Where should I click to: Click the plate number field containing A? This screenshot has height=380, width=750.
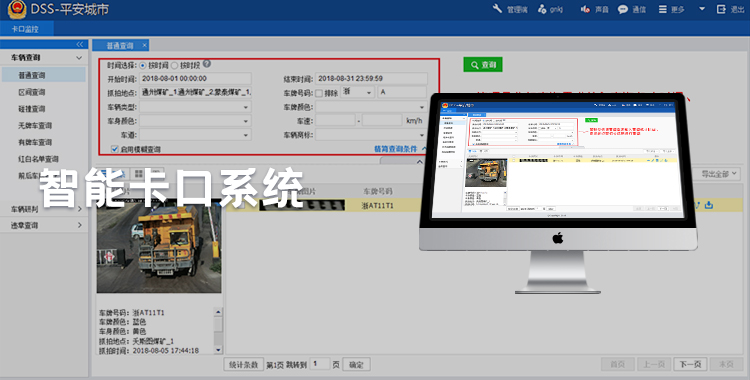(x=402, y=92)
